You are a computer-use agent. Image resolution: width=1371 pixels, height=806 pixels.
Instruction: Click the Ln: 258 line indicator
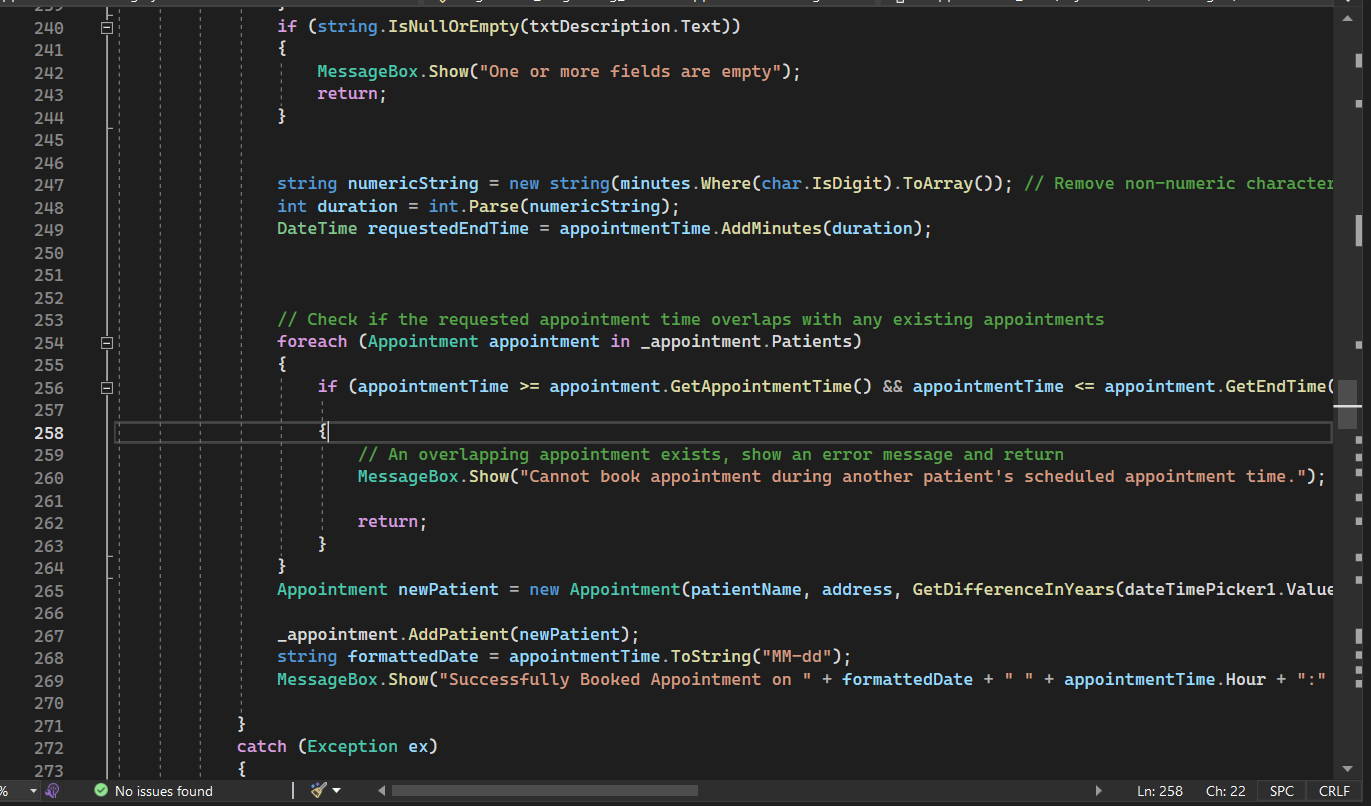pyautogui.click(x=1160, y=791)
